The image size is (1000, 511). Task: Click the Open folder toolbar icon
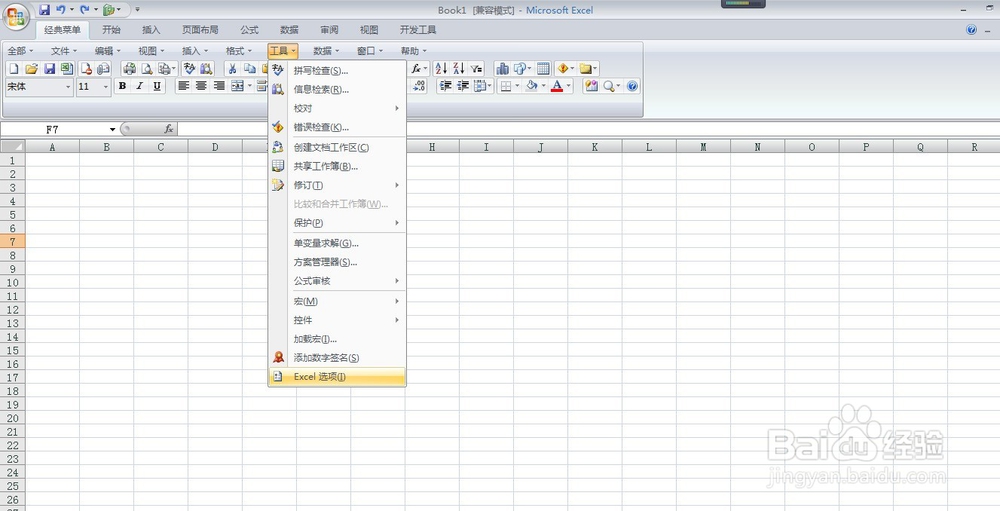(31, 69)
